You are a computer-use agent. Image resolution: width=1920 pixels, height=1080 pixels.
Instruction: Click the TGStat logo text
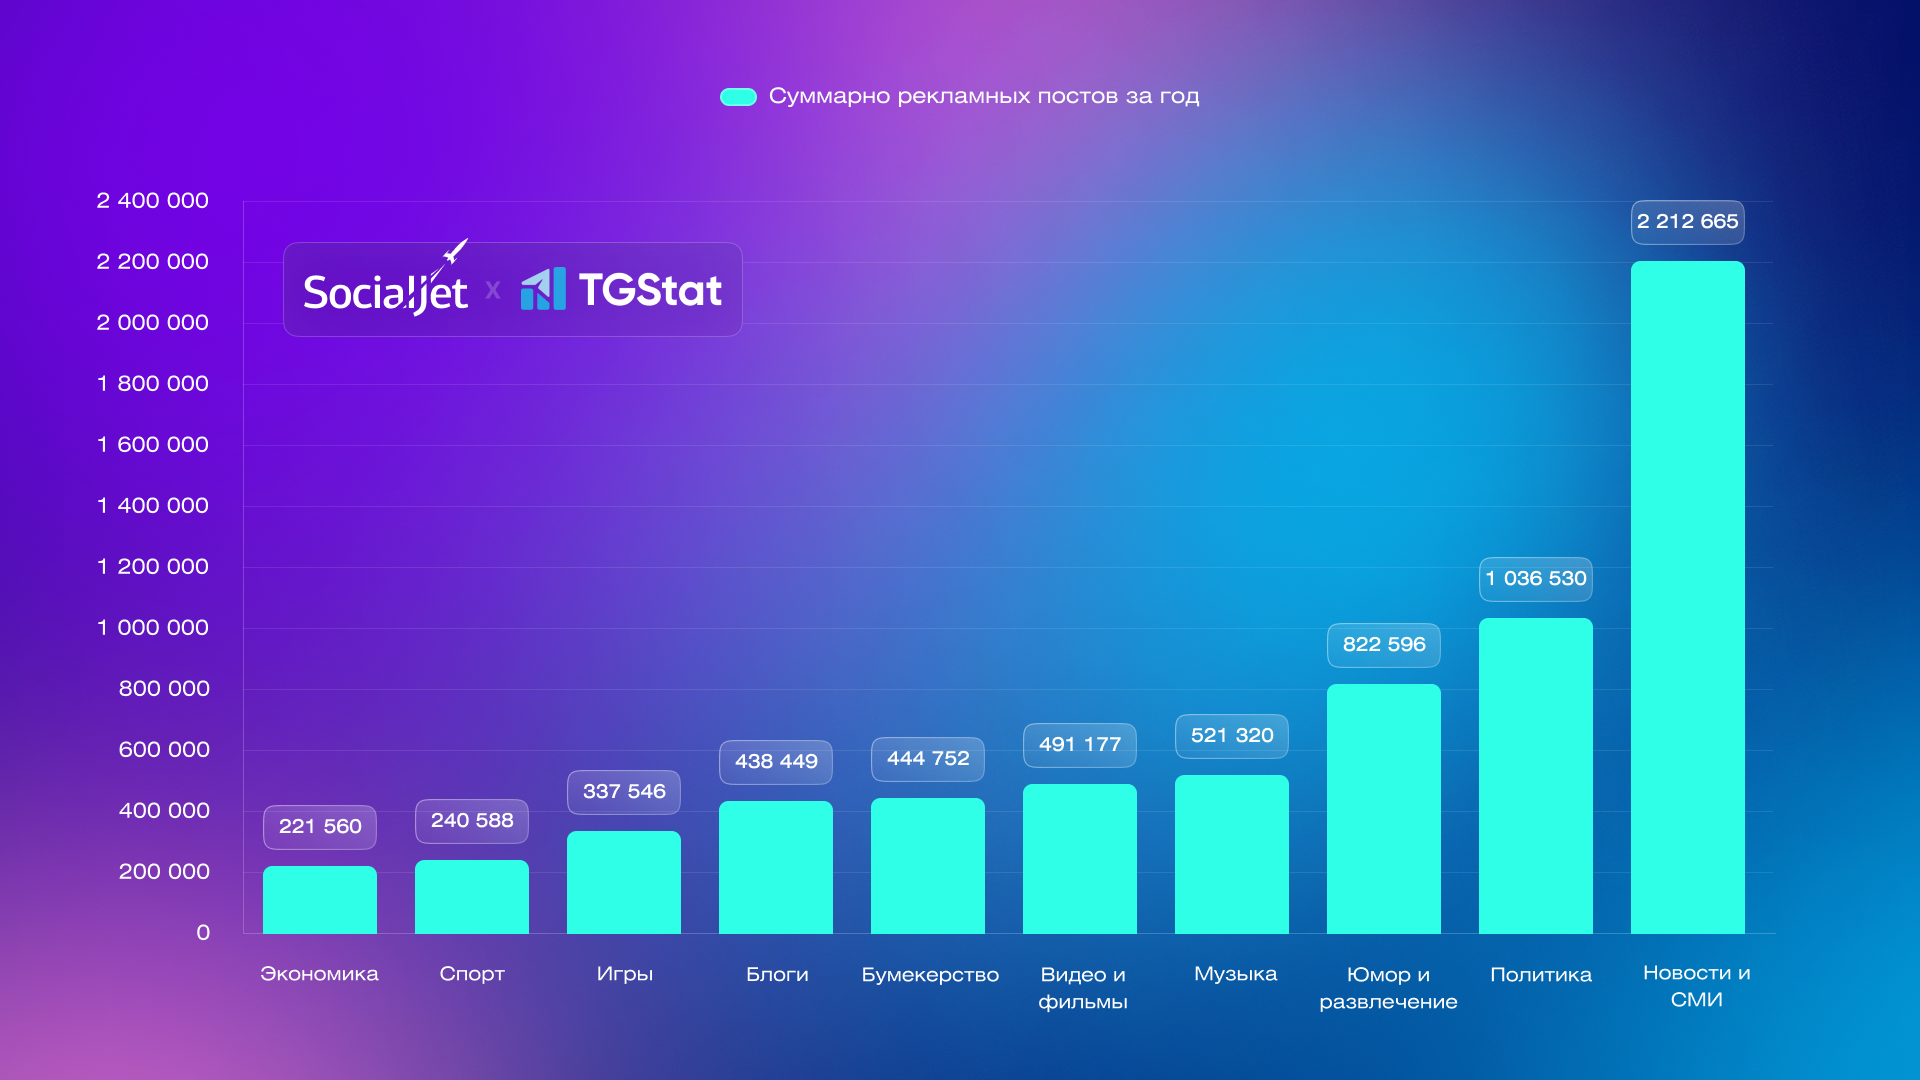[650, 290]
